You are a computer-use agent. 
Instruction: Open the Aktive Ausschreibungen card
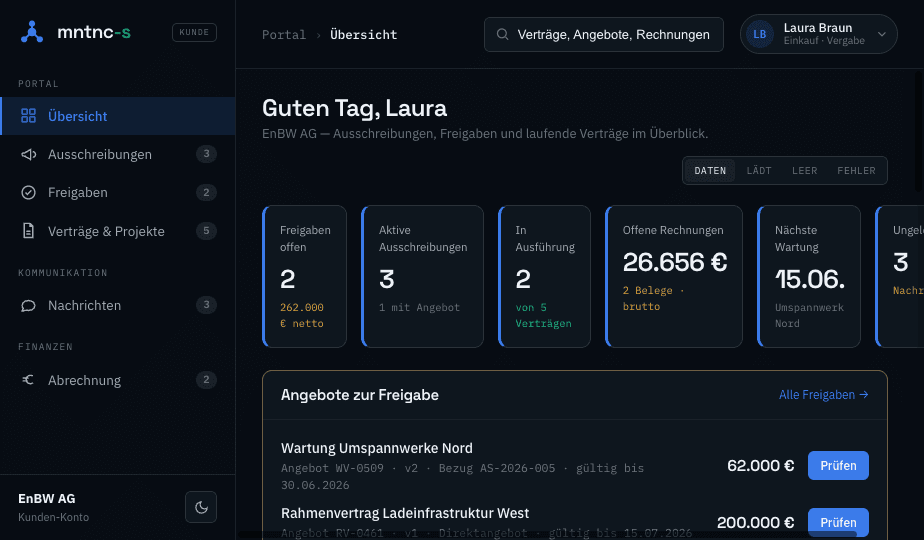[422, 276]
